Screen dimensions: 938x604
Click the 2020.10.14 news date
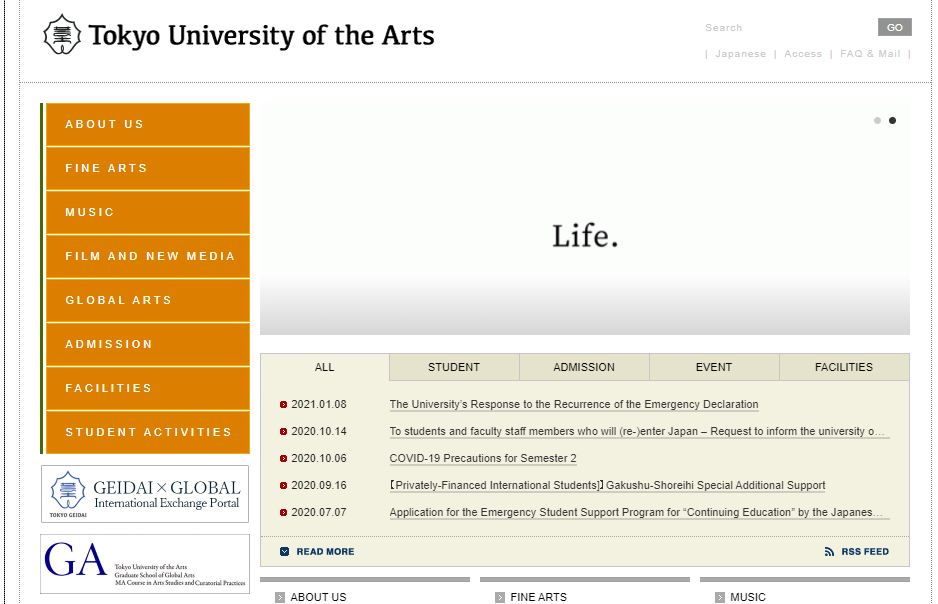click(319, 431)
